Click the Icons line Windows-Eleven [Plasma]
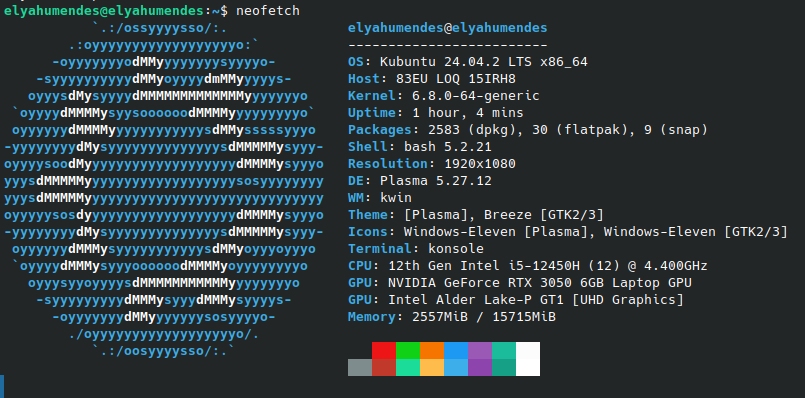Screen dimensions: 805x398 click(x=567, y=232)
